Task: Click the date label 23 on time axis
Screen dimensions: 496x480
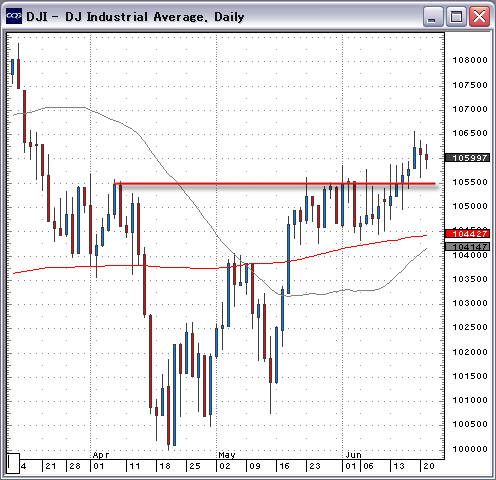Action: pos(315,466)
